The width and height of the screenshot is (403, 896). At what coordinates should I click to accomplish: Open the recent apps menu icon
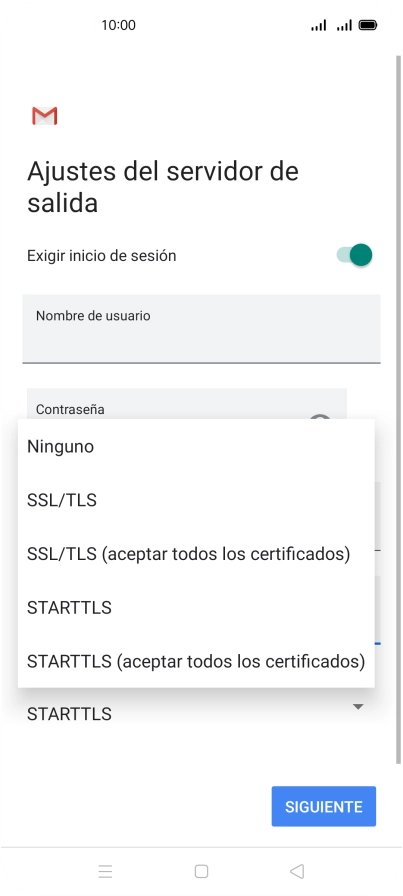tap(105, 871)
